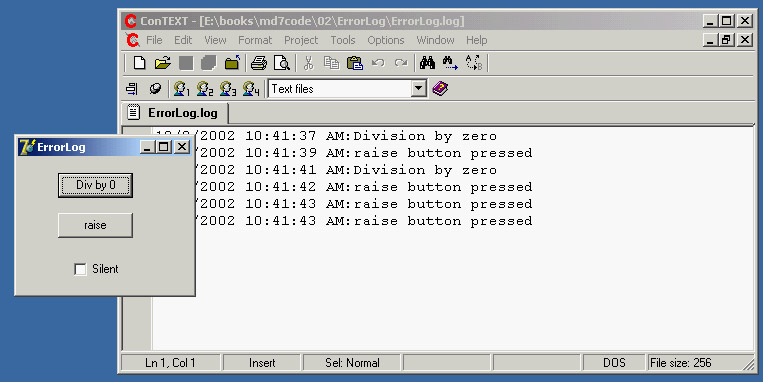Click the Sel: Normal status panel
This screenshot has height=382, width=763.
(x=352, y=363)
